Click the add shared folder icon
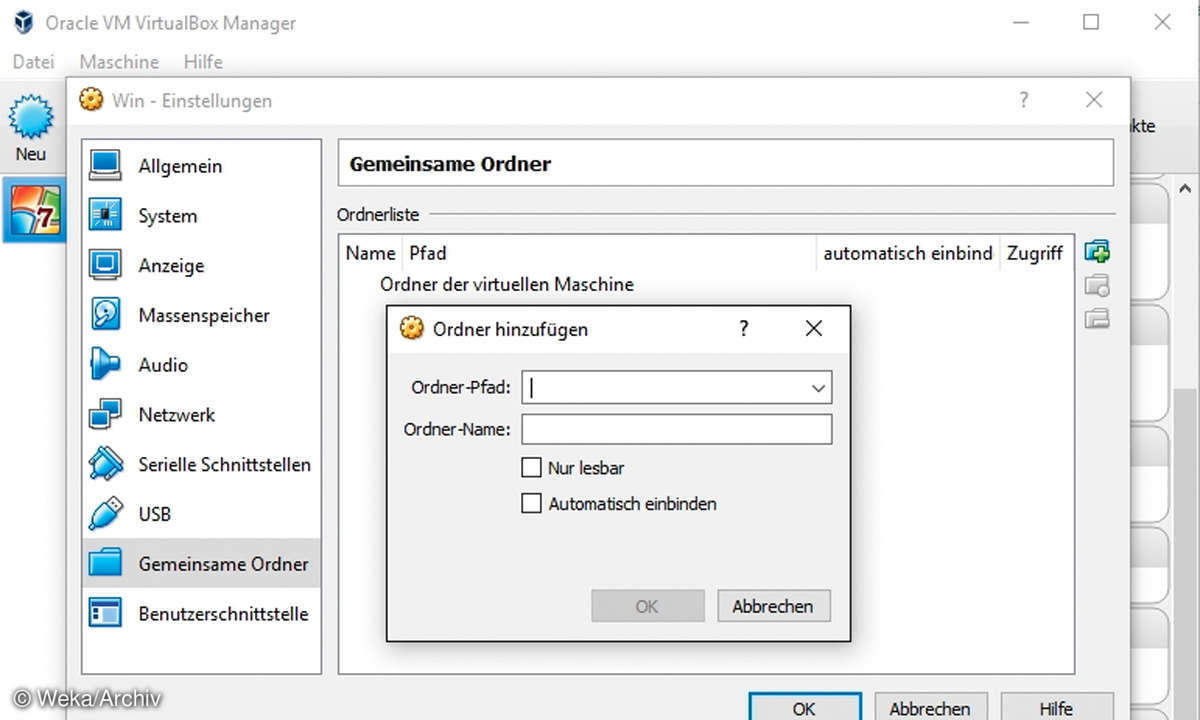Image resolution: width=1200 pixels, height=720 pixels. [x=1097, y=252]
